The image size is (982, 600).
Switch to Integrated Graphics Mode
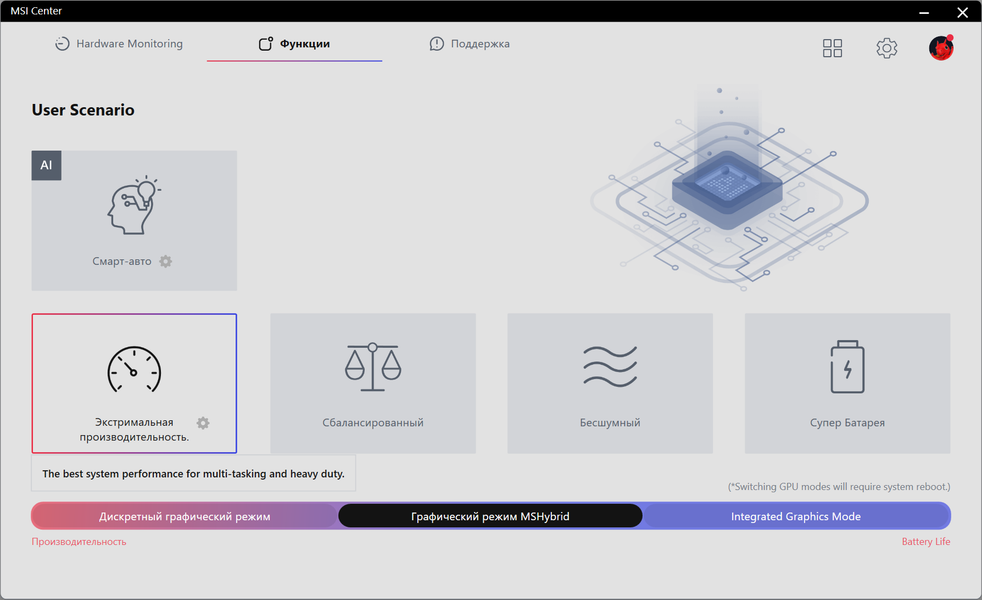(x=796, y=516)
